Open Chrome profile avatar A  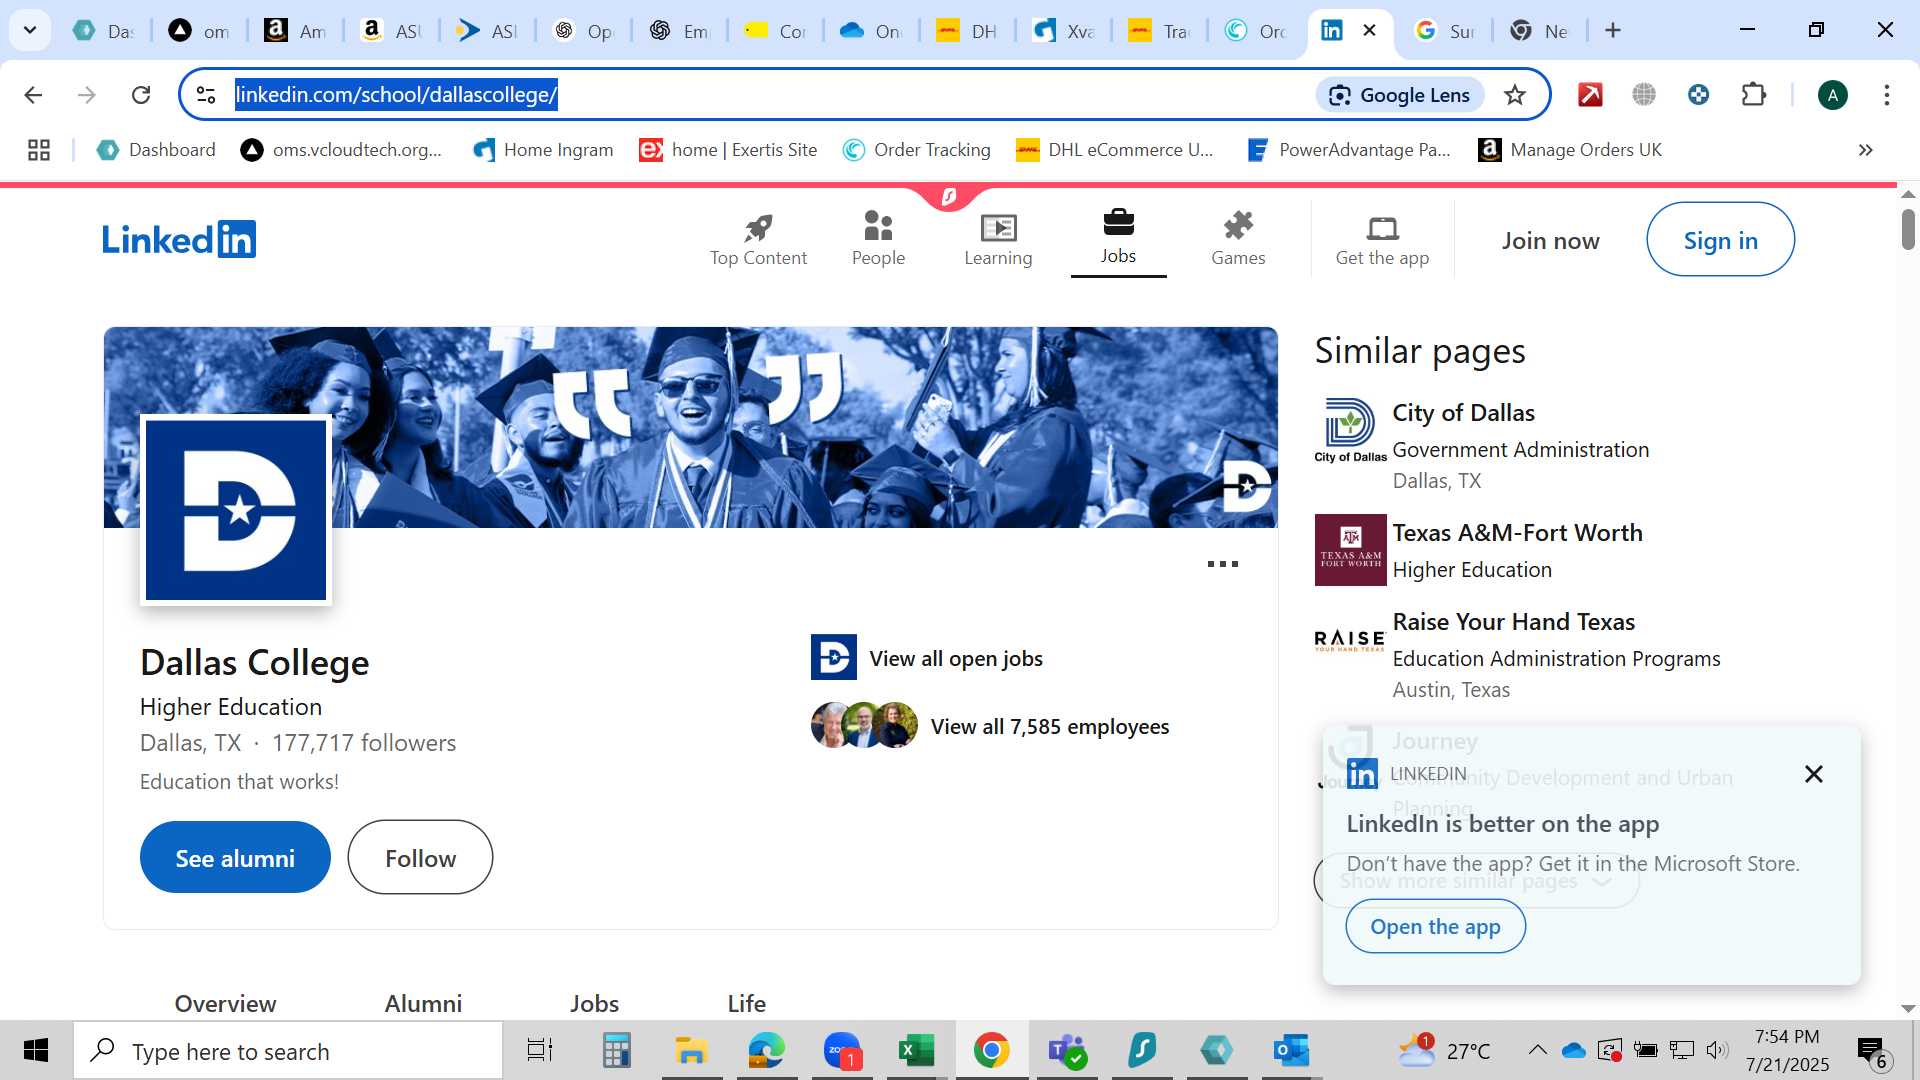point(1832,95)
